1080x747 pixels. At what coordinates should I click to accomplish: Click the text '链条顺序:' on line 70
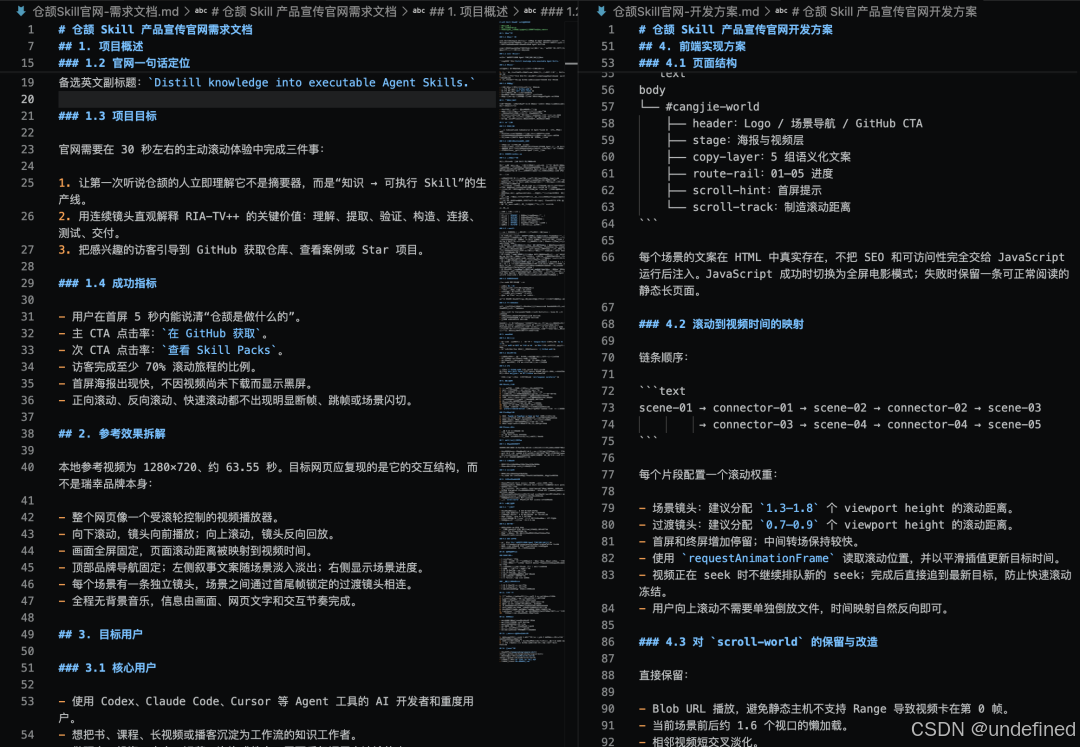tap(663, 357)
